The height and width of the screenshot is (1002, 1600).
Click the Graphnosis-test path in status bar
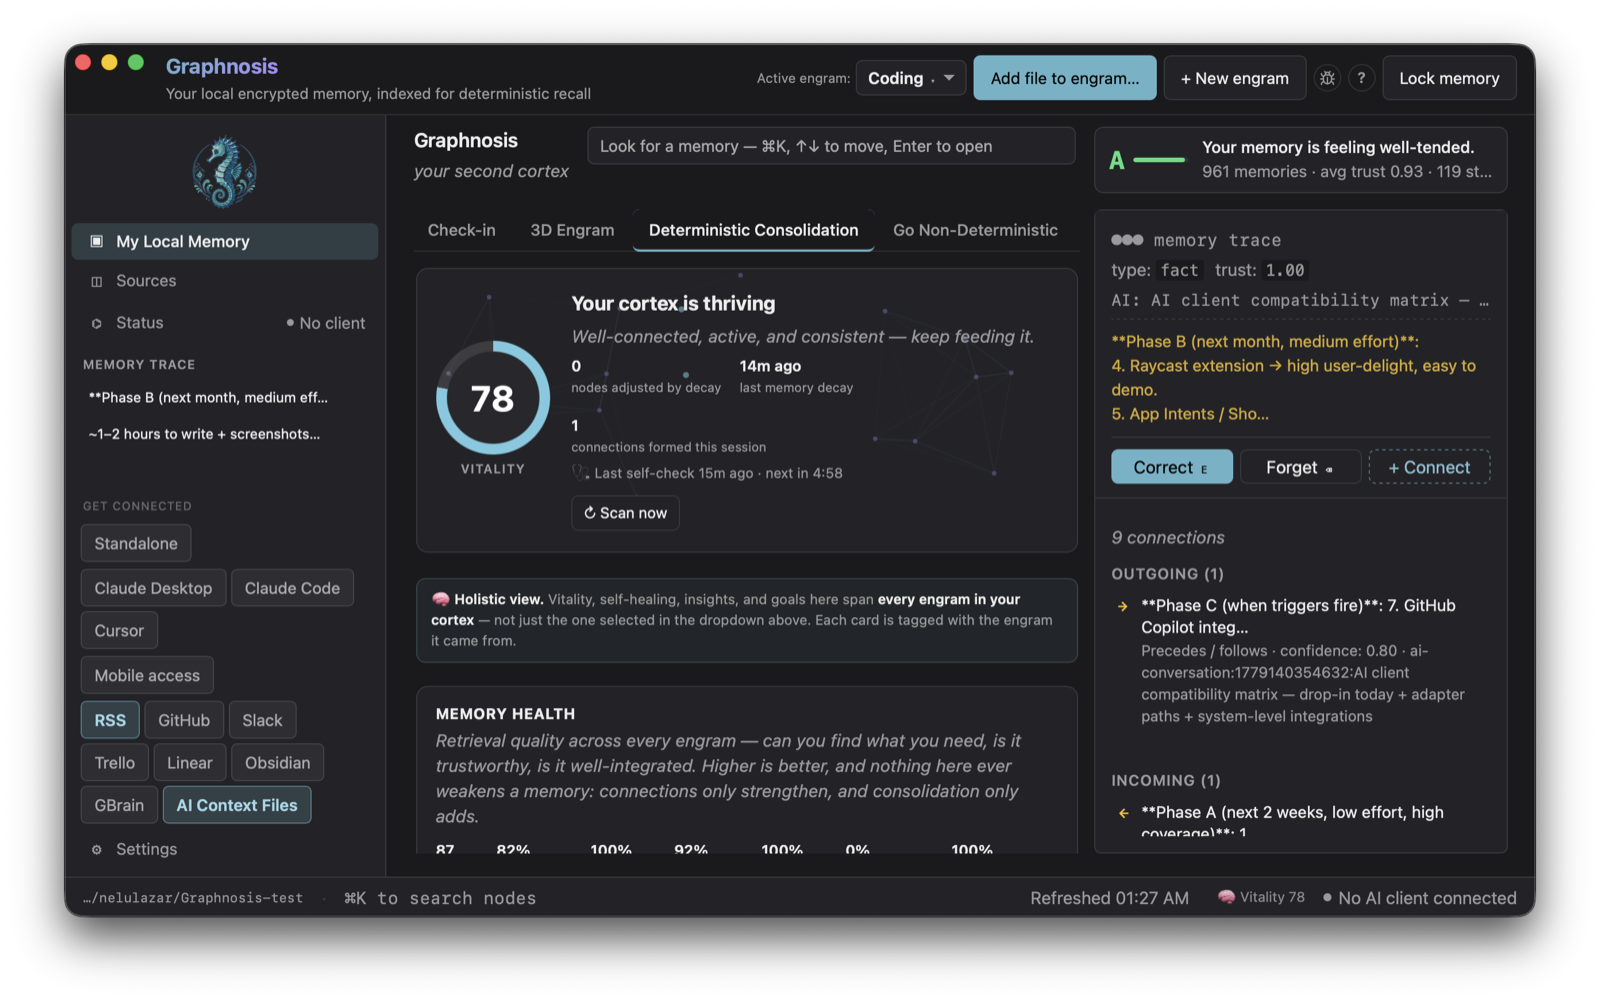pos(193,898)
